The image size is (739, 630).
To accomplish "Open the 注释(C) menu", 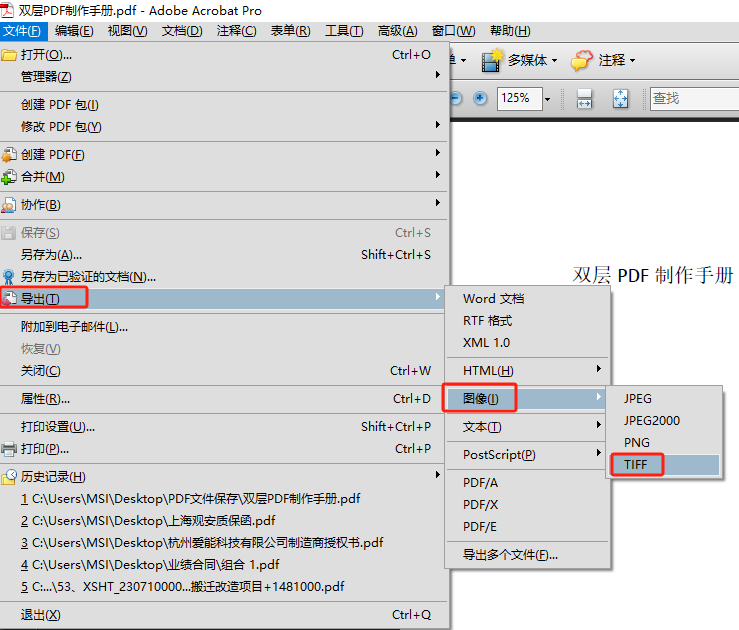I will click(x=237, y=31).
